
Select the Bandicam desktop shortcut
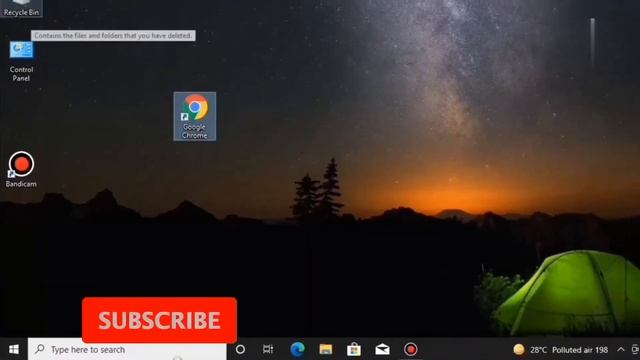pos(21,169)
